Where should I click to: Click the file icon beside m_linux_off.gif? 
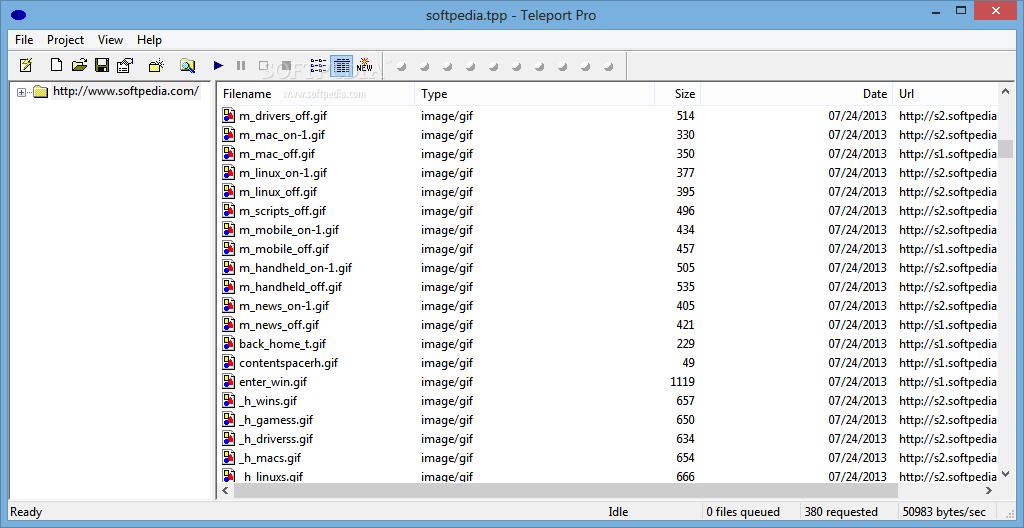click(228, 191)
